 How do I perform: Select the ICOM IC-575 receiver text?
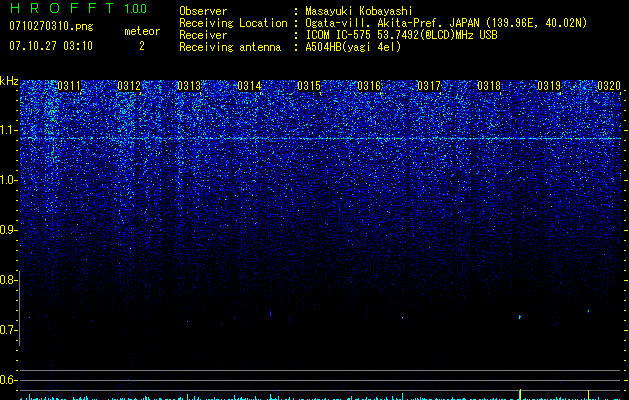click(x=401, y=35)
